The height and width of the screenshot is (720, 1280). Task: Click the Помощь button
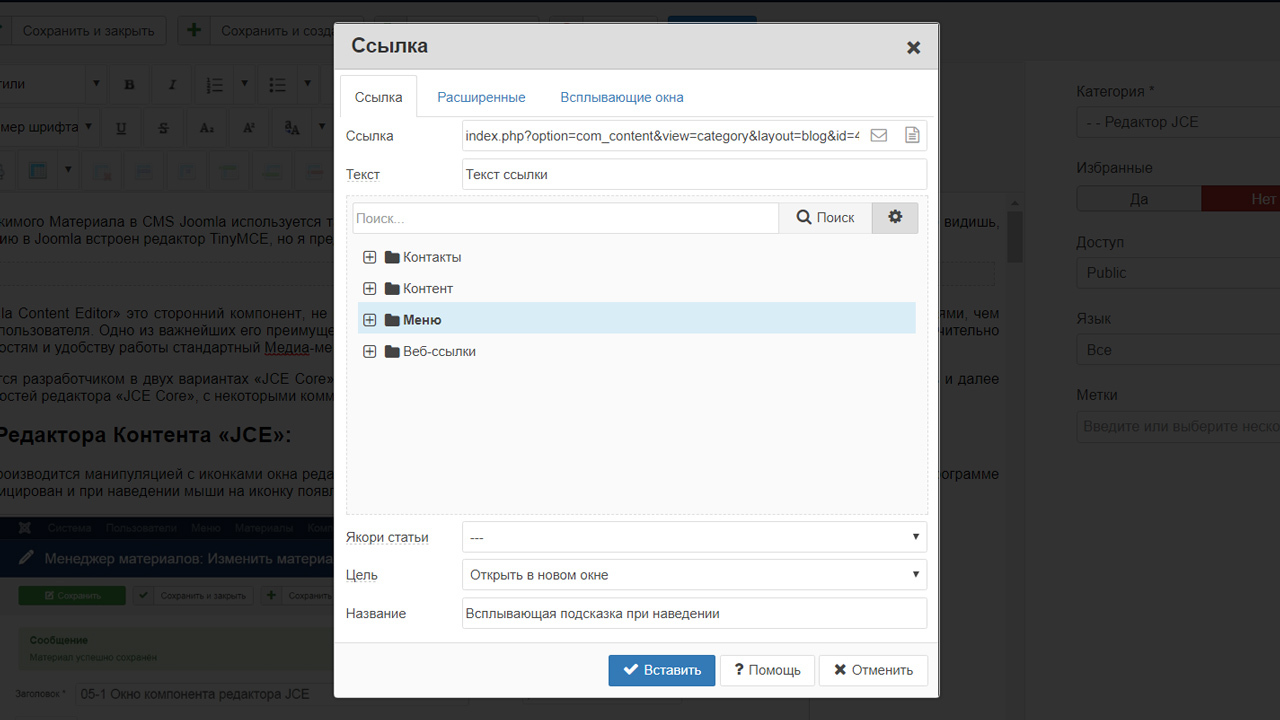point(767,670)
